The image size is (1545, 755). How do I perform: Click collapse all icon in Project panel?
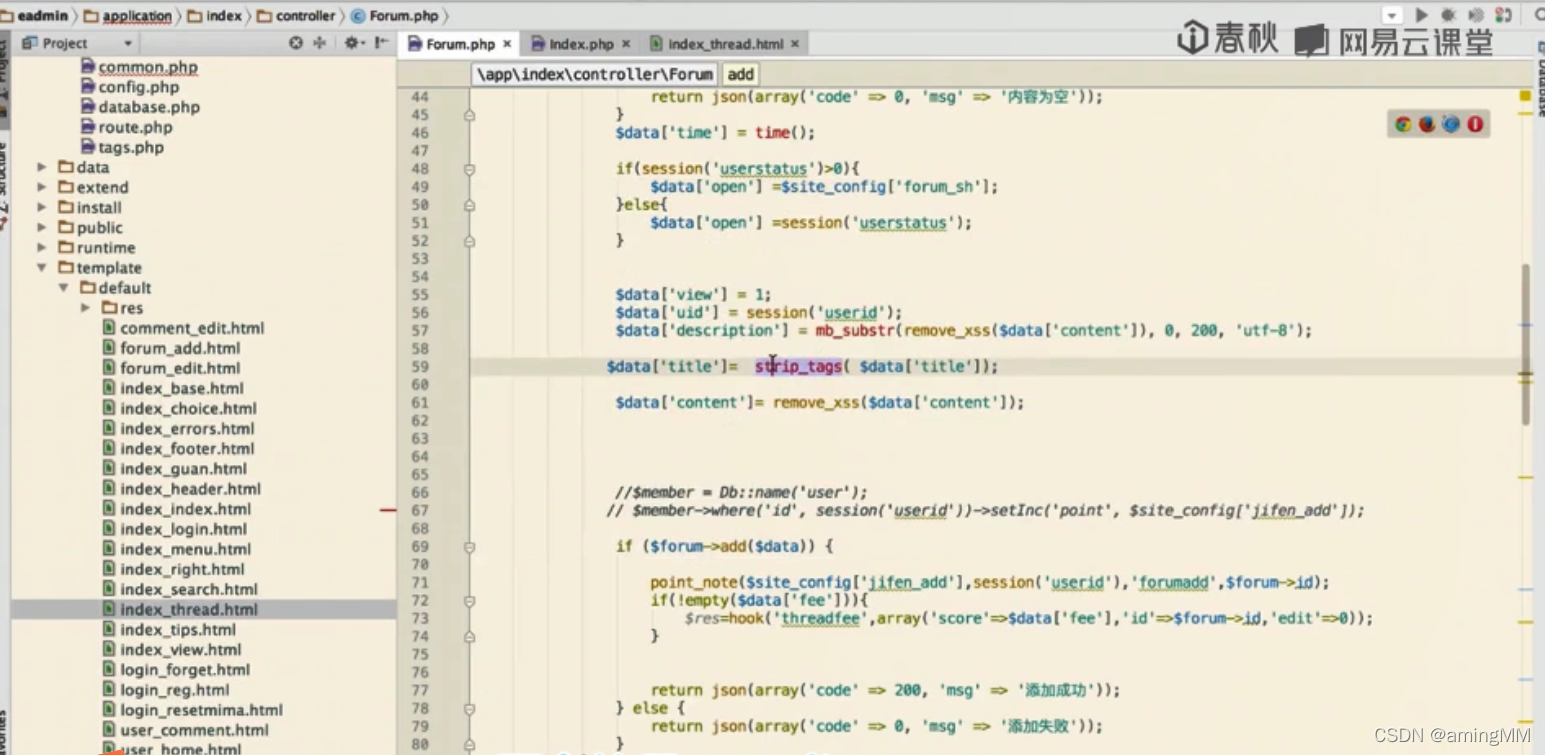tap(320, 43)
